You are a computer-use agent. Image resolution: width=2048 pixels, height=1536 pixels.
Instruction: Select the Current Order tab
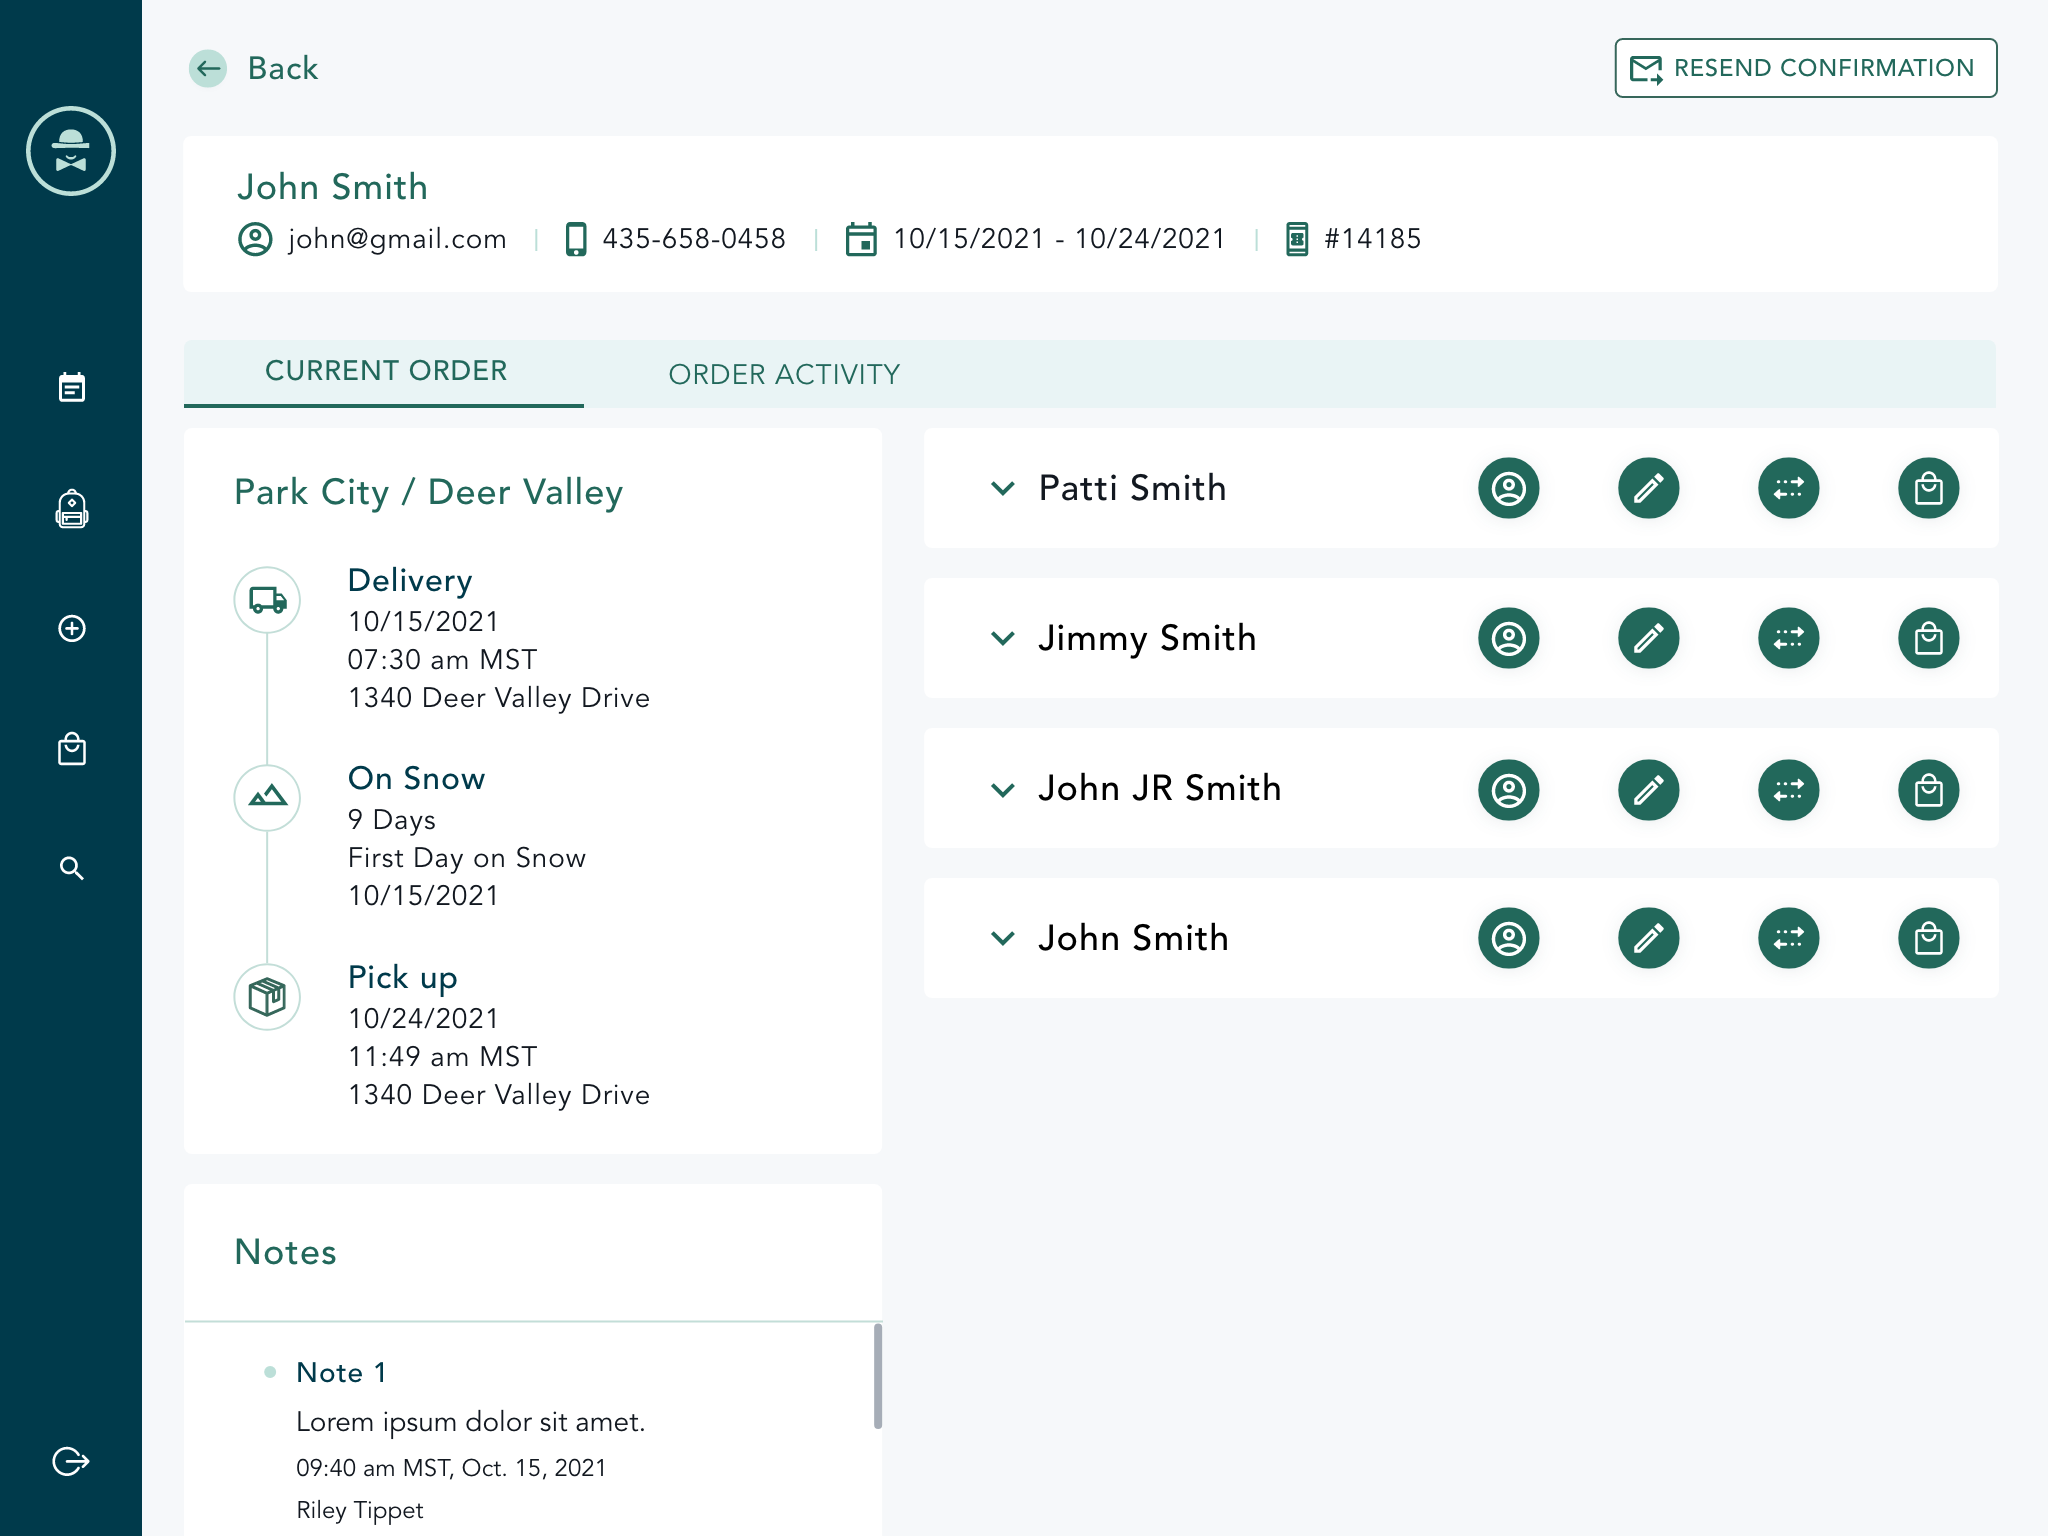pos(385,371)
